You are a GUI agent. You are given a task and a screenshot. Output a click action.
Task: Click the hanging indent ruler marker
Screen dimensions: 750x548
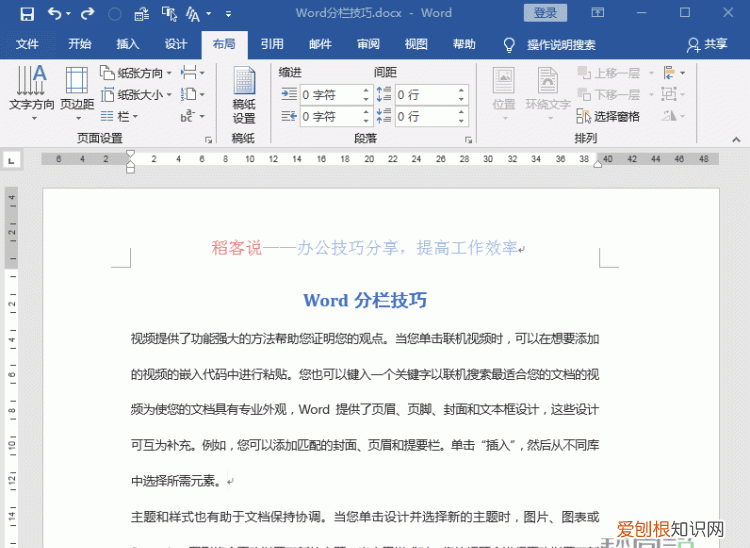tap(130, 164)
